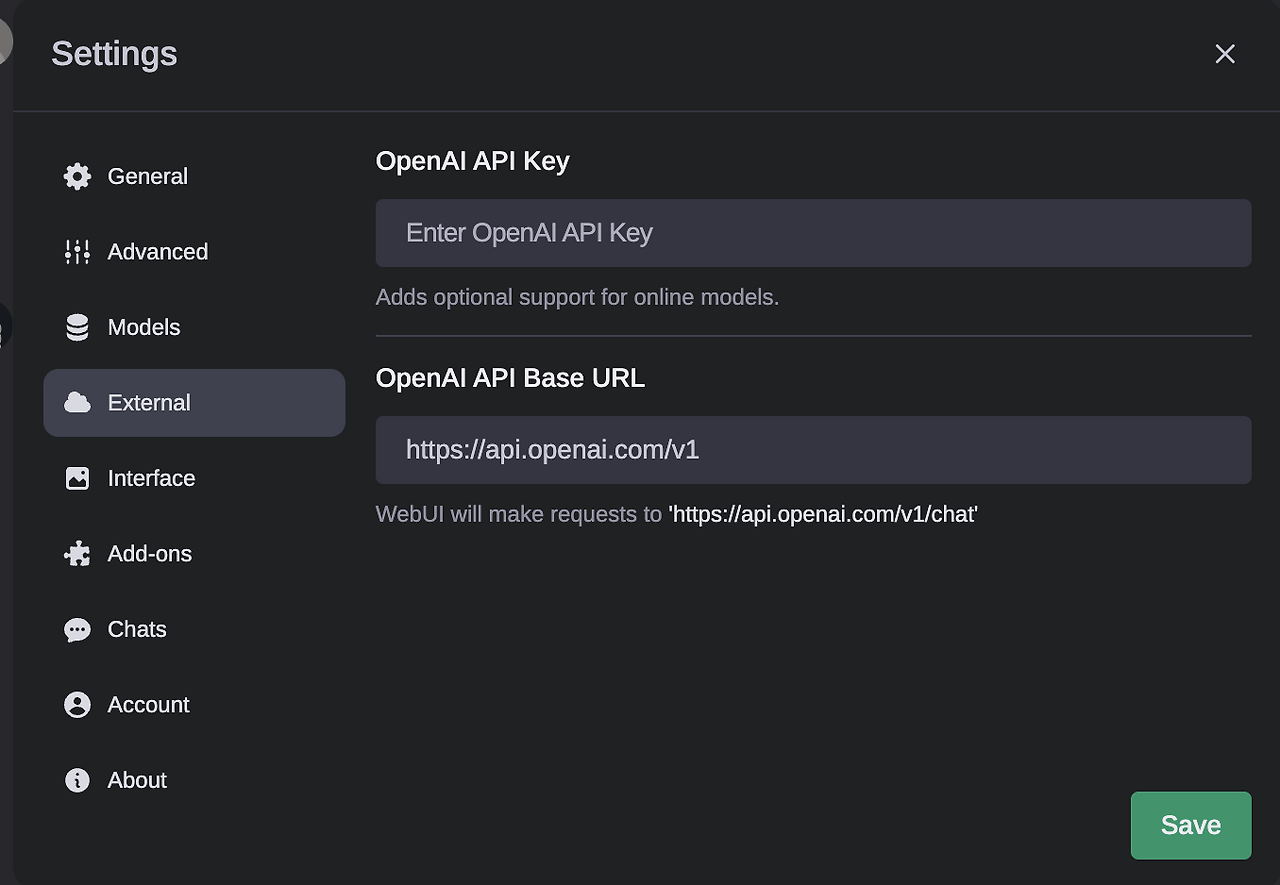Open the Chats settings tab

(137, 630)
